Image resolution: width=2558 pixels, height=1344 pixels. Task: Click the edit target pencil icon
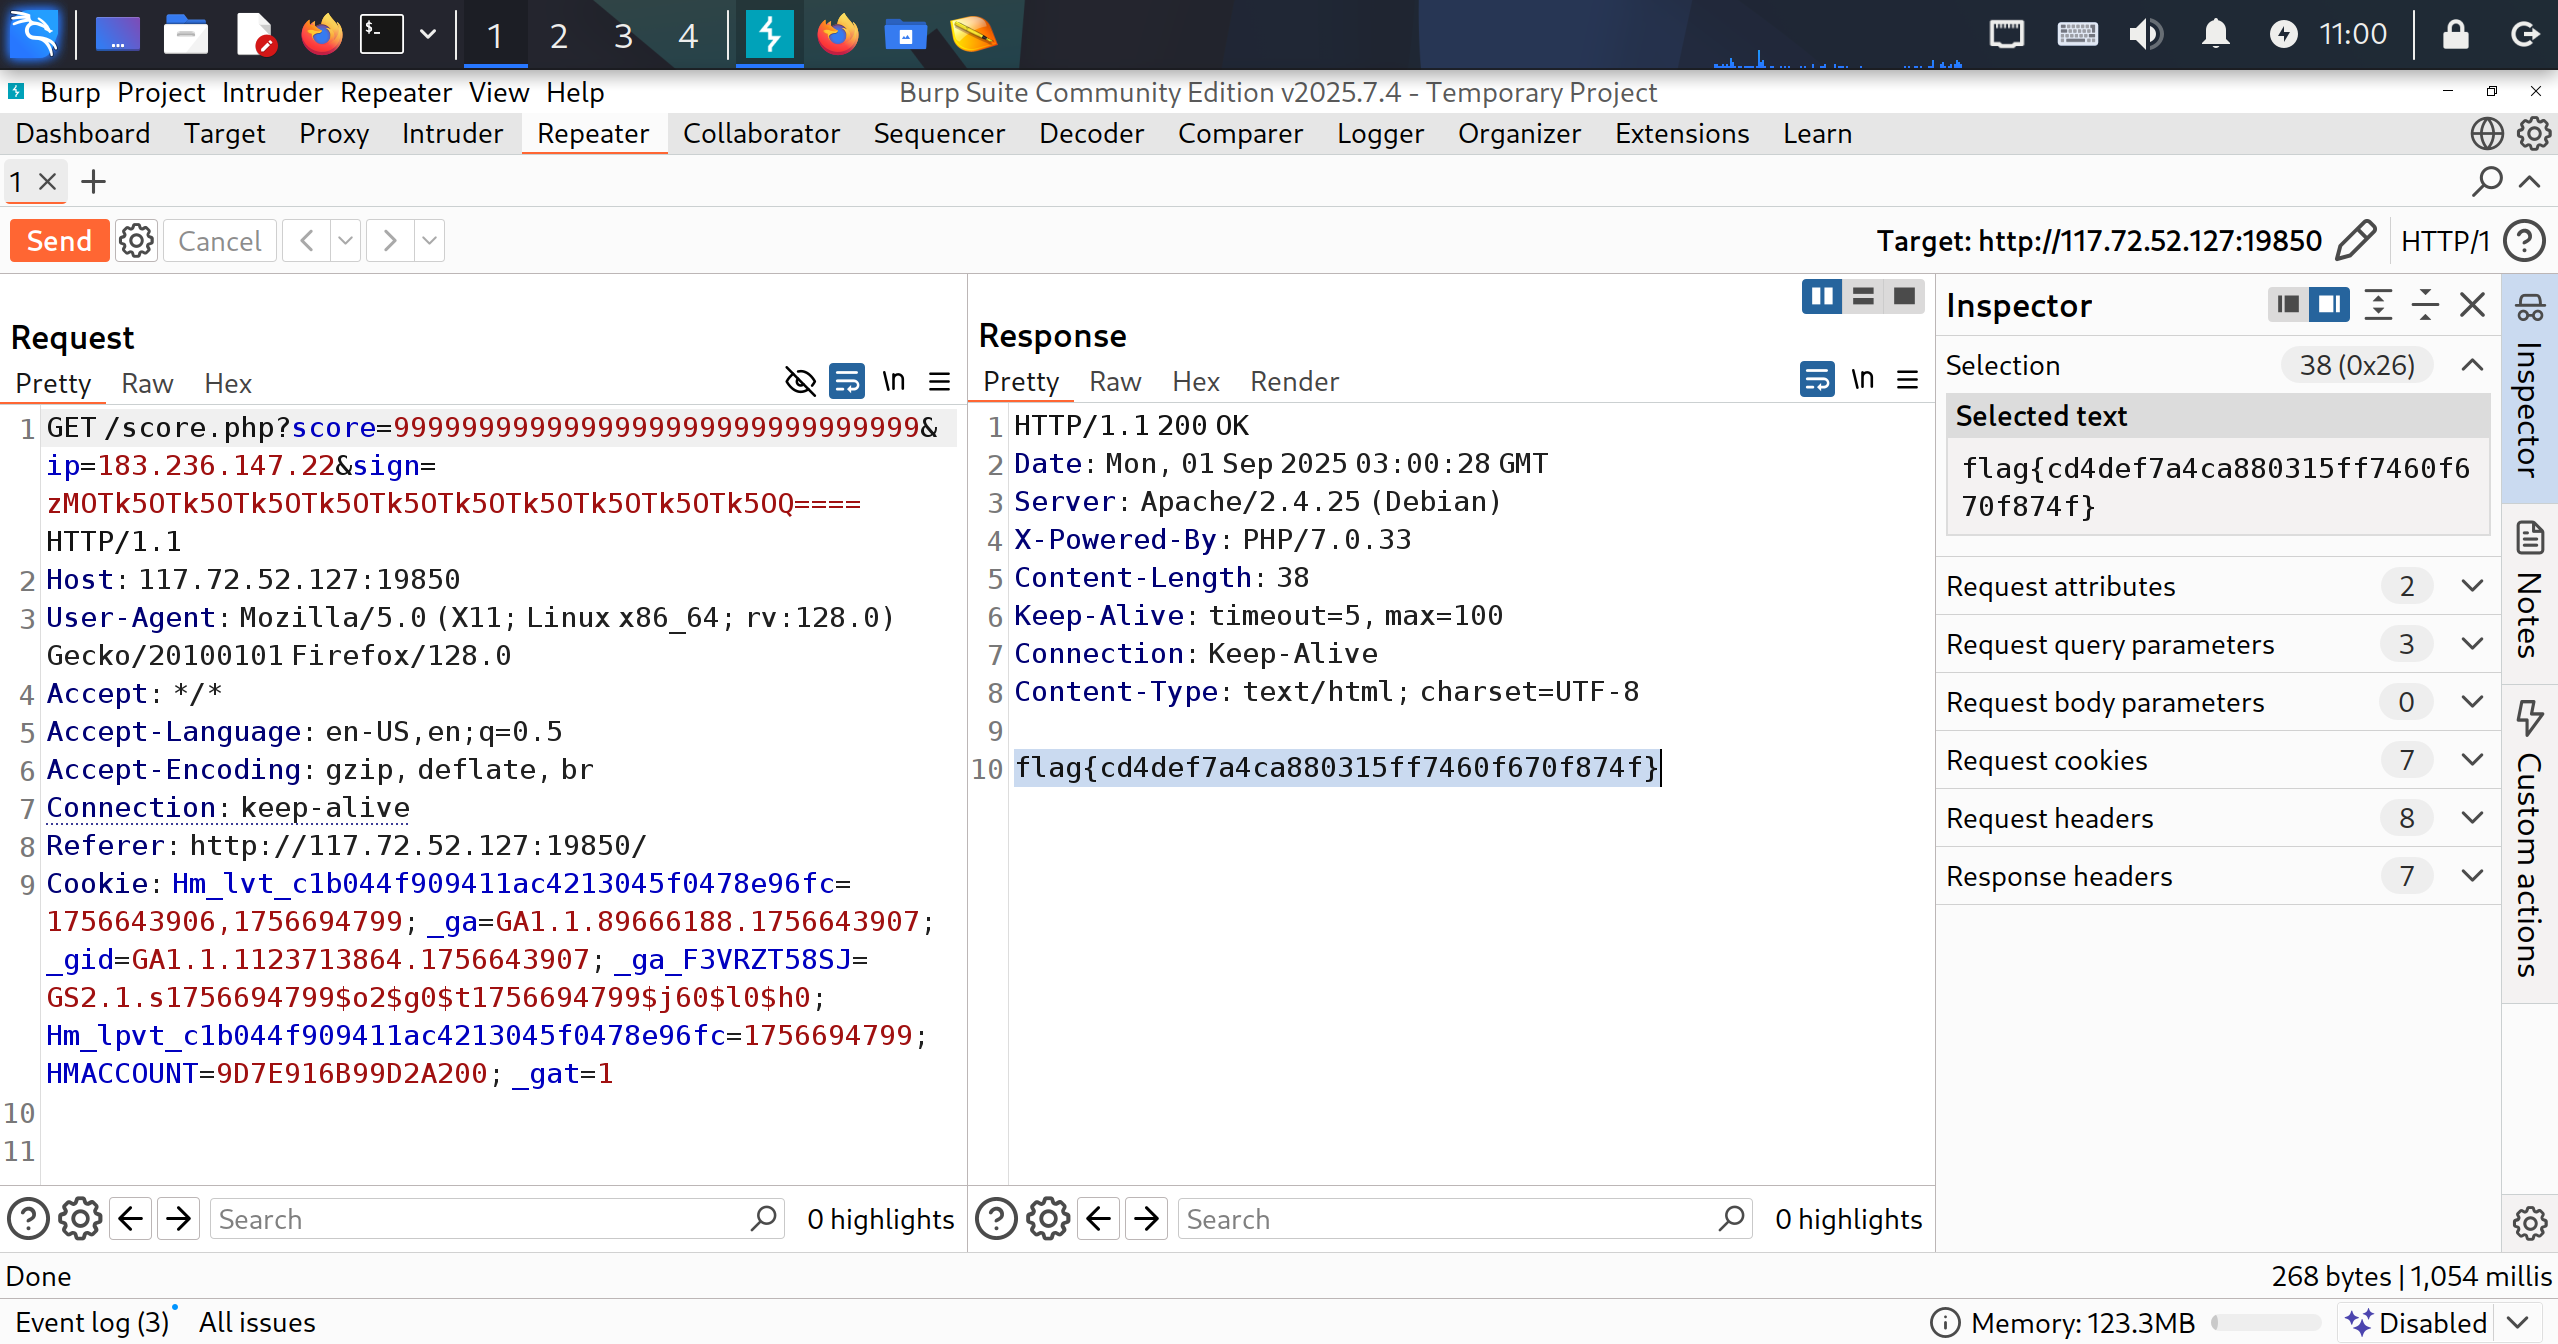[2356, 241]
